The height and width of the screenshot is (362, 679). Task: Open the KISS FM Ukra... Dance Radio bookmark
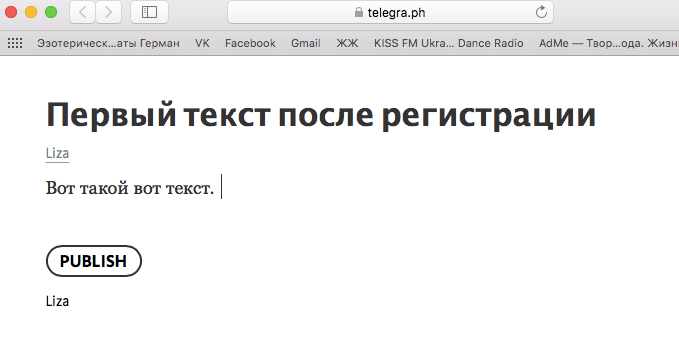(449, 43)
